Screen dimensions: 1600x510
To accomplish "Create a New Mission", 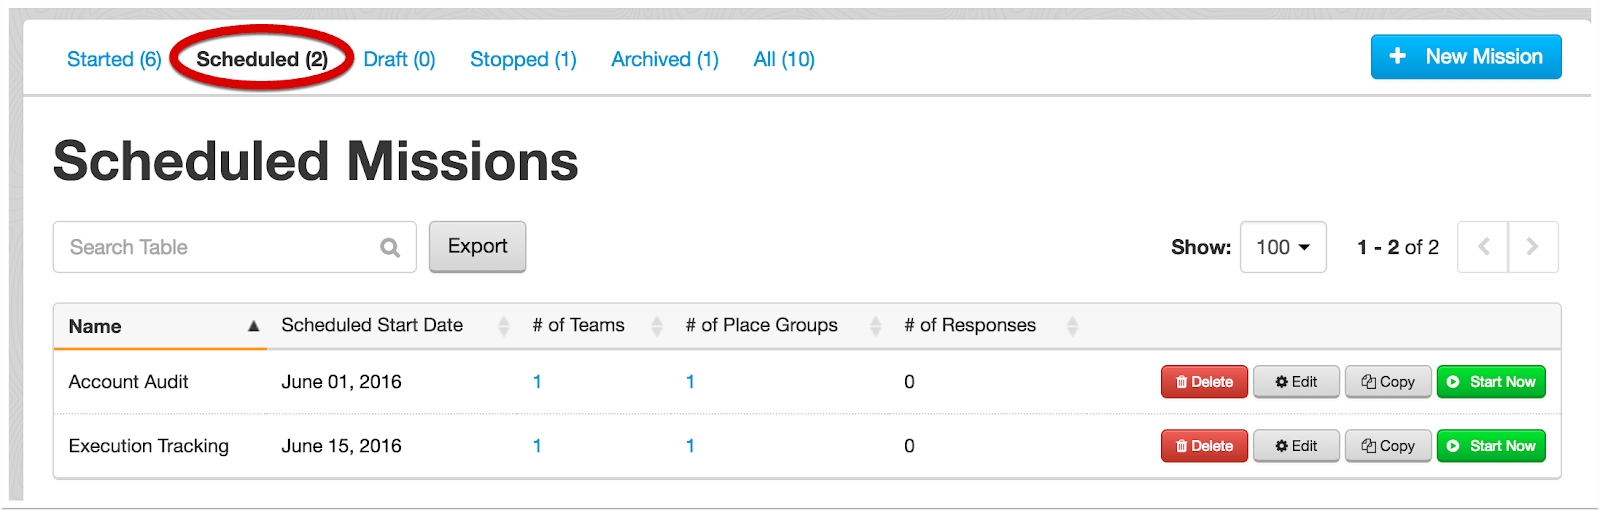I will [x=1466, y=57].
